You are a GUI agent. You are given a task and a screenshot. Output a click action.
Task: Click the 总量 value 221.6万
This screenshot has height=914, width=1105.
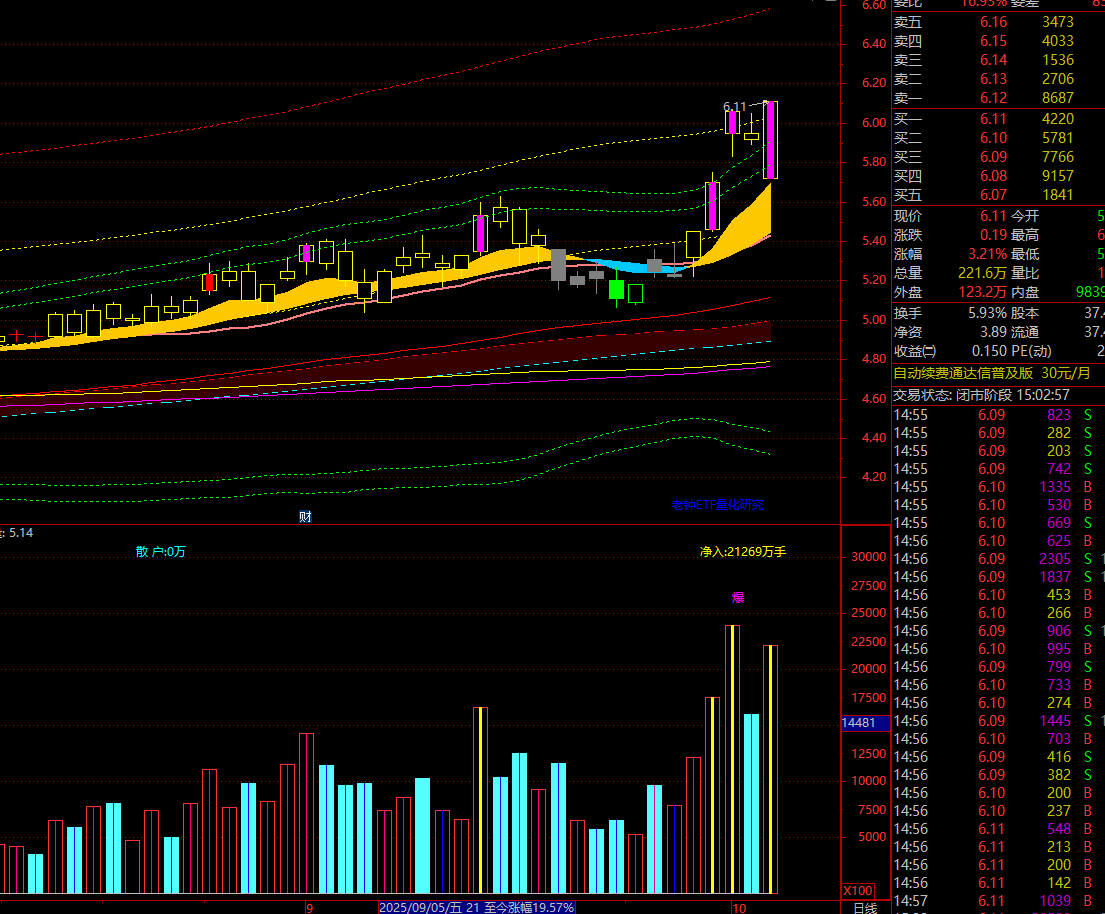coord(982,273)
